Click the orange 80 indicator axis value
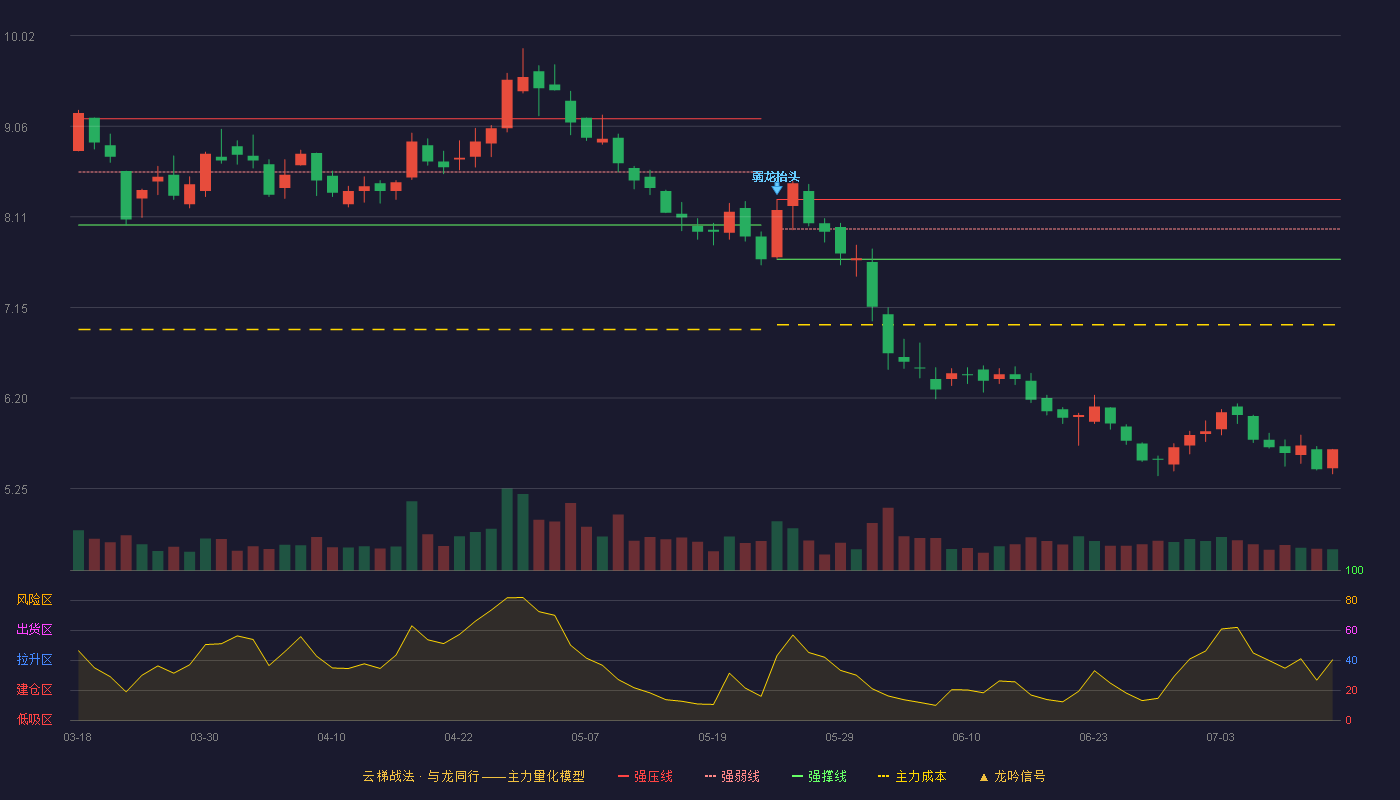 [x=1351, y=601]
